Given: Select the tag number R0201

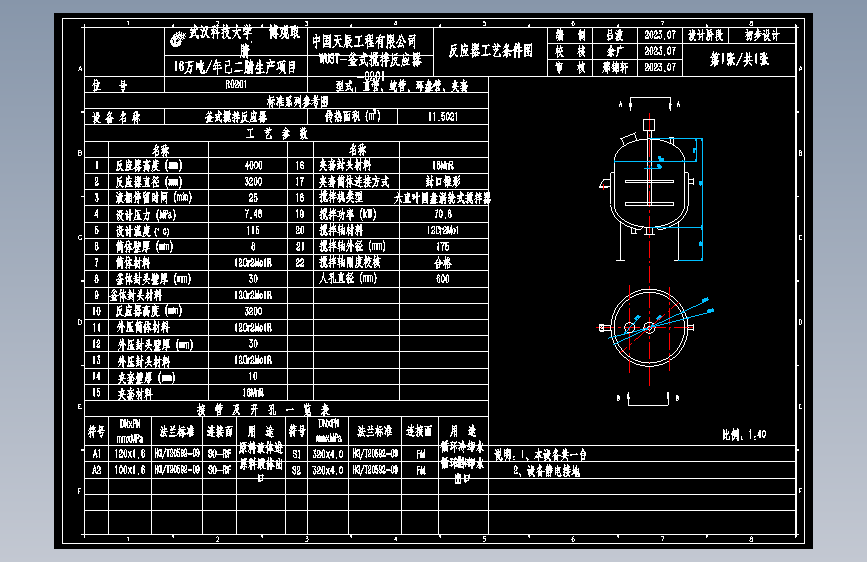Looking at the screenshot, I should [x=236, y=85].
